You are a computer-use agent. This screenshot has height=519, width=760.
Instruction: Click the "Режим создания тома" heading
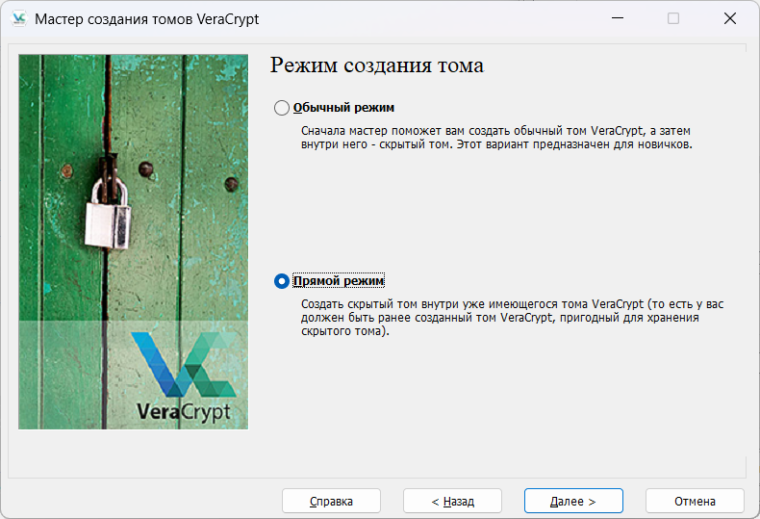point(377,66)
